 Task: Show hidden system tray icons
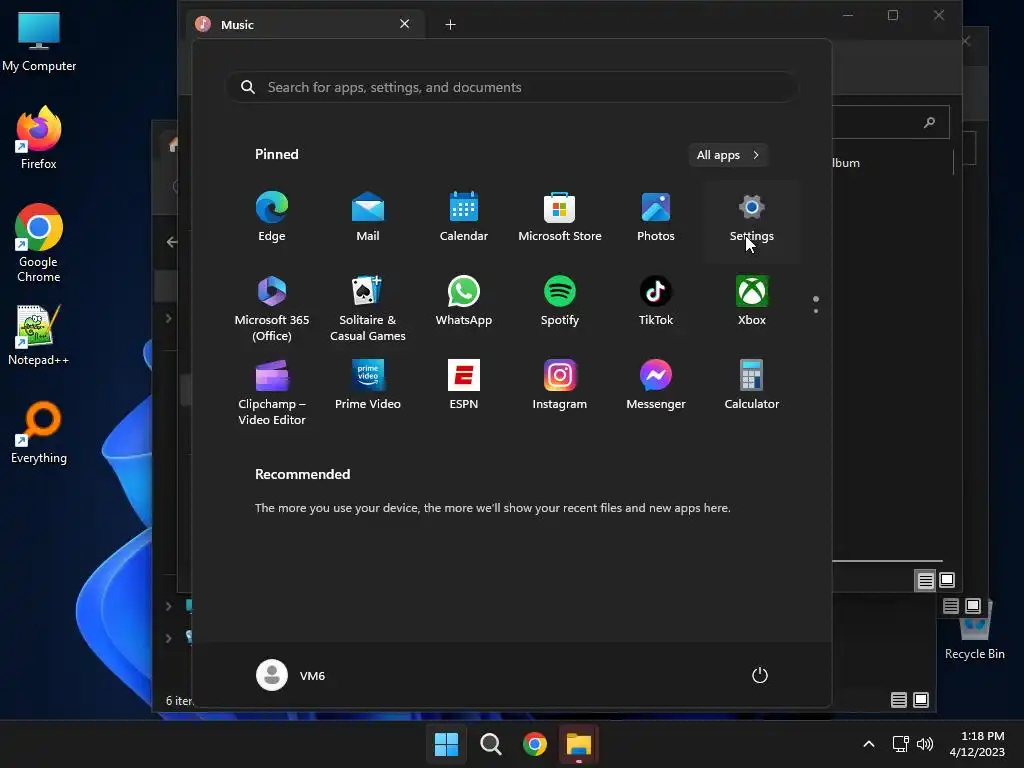tap(869, 744)
